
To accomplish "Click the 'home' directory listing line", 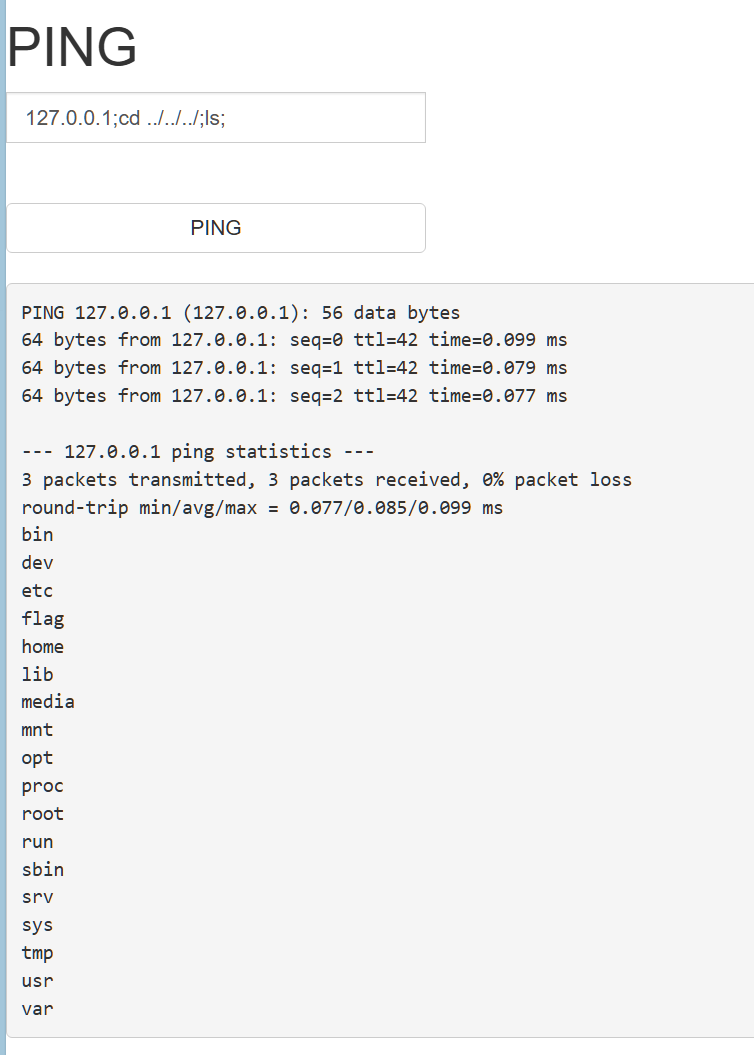I will point(42,647).
